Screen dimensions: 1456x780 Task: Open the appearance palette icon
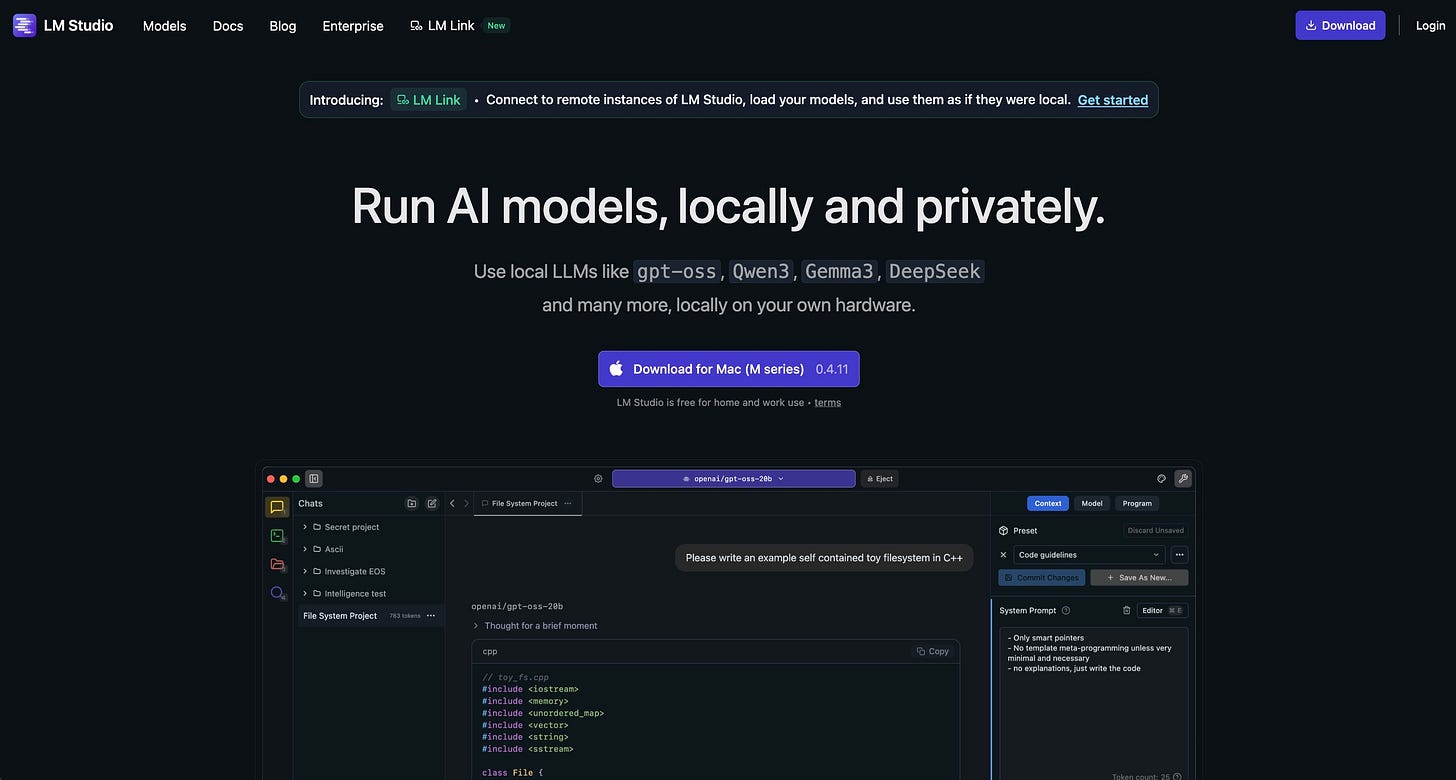coord(1161,479)
